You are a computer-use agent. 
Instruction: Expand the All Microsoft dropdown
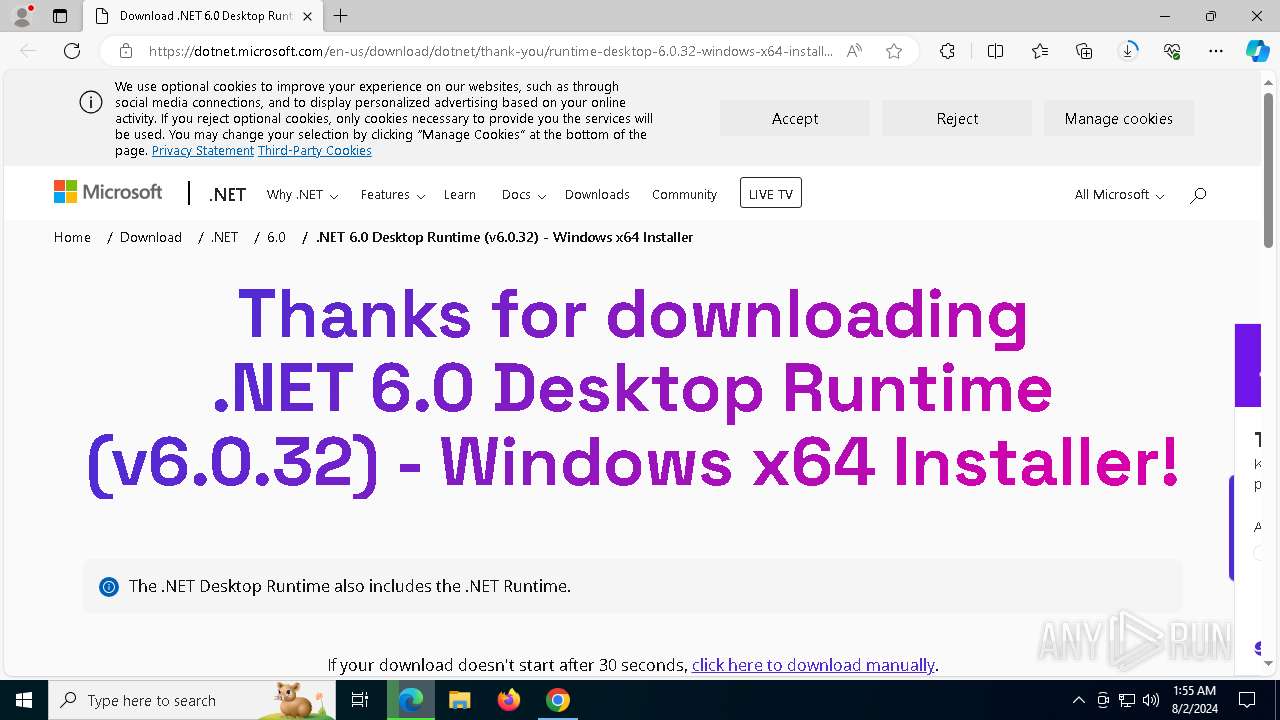click(x=1119, y=195)
